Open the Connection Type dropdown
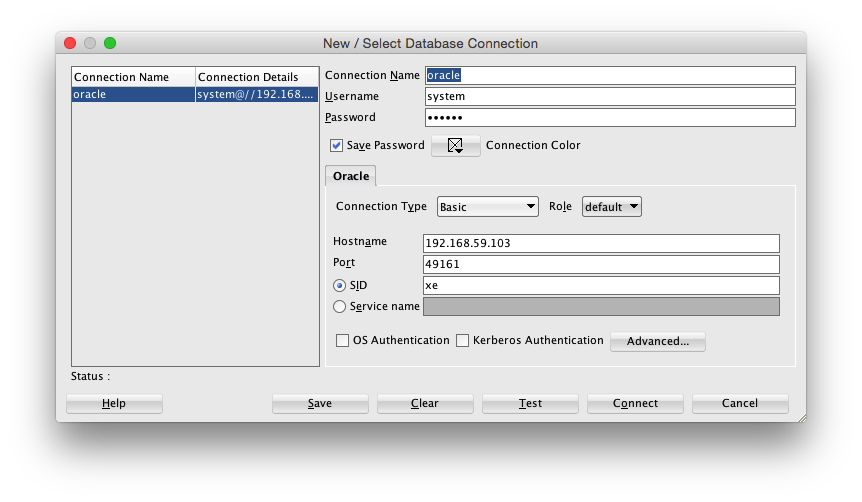The height and width of the screenshot is (502, 862). [x=488, y=207]
